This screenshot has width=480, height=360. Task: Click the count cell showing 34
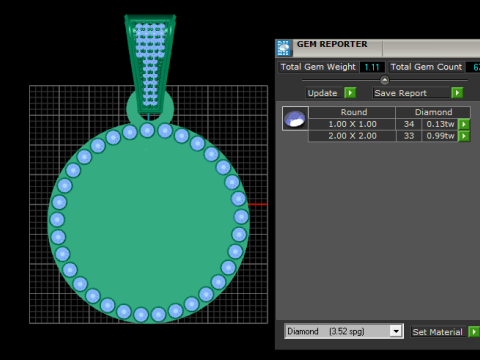409,124
